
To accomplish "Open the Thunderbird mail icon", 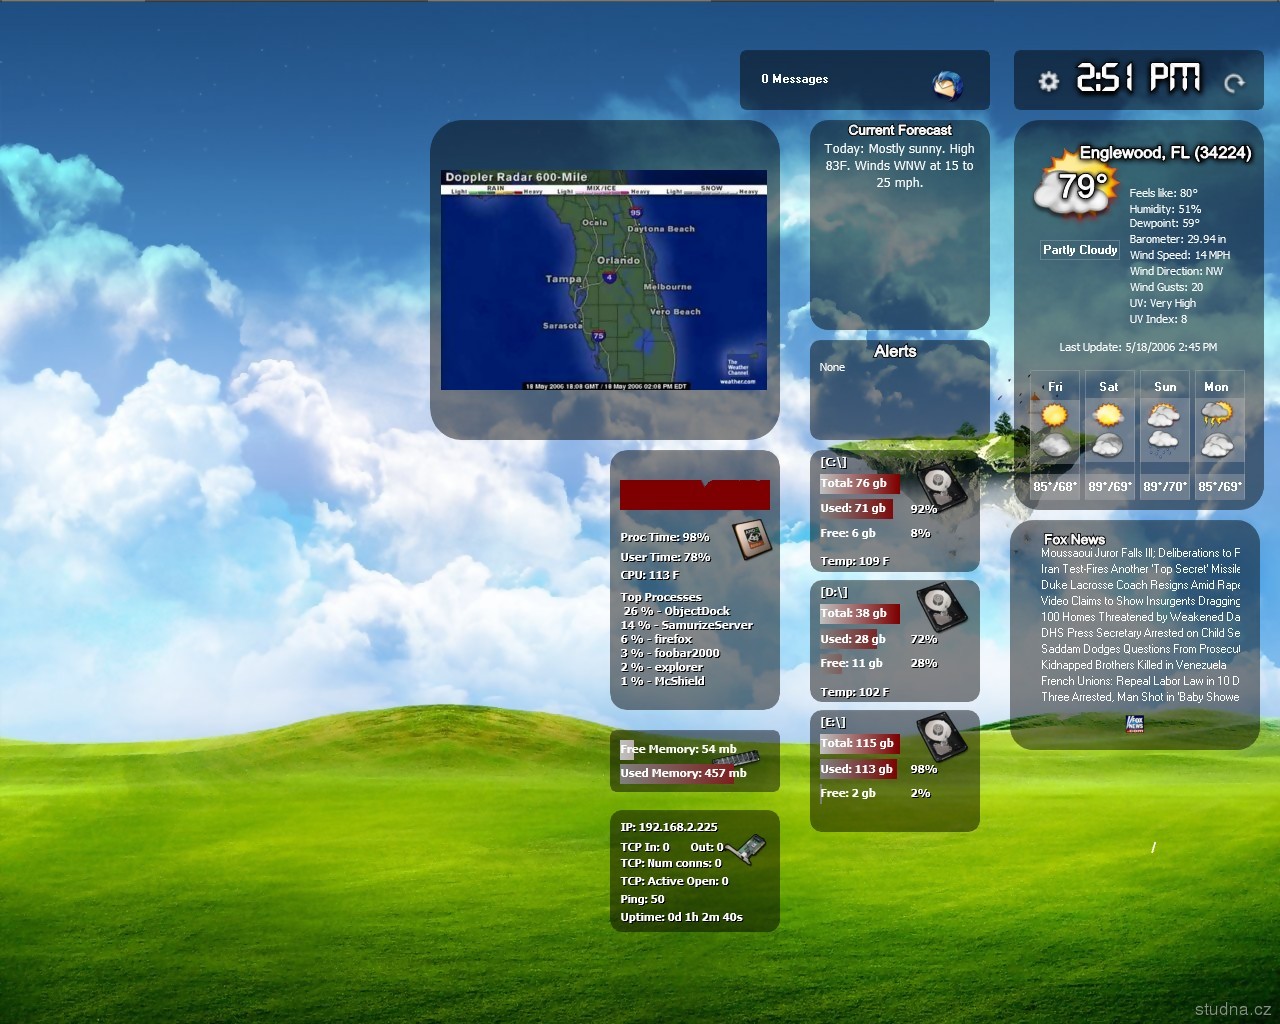I will (948, 85).
